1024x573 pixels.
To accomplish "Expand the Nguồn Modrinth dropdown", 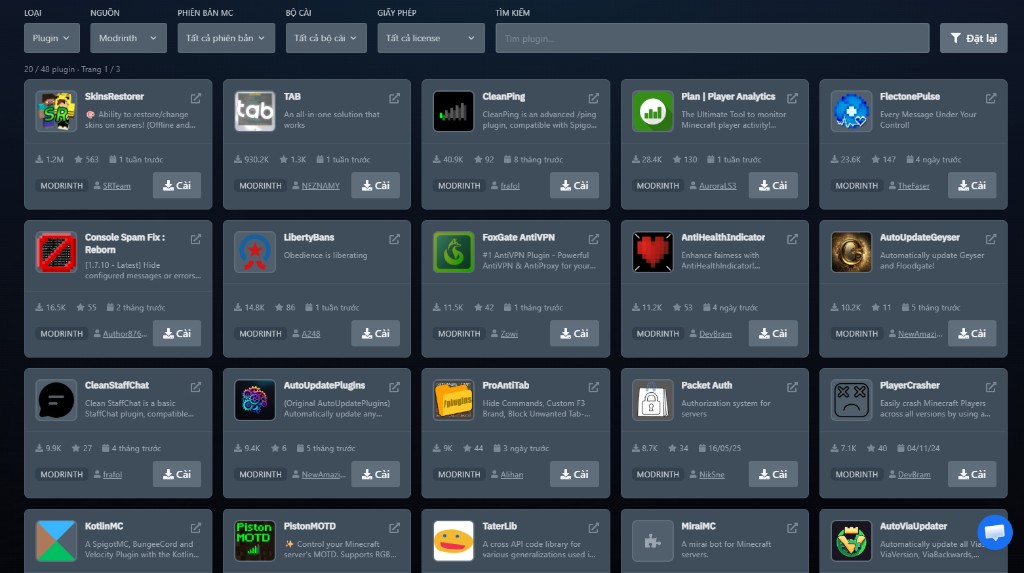I will point(128,38).
